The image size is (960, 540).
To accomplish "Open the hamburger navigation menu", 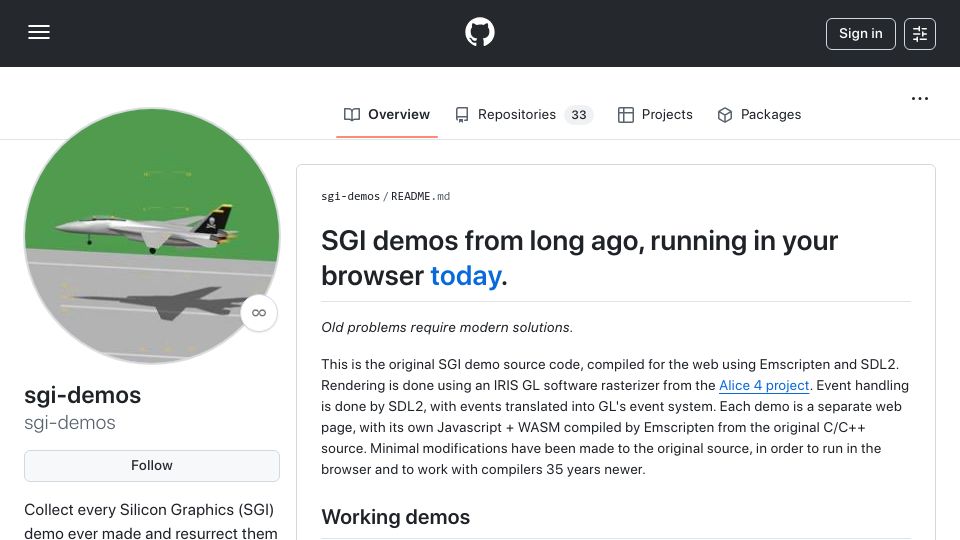I will pos(39,32).
